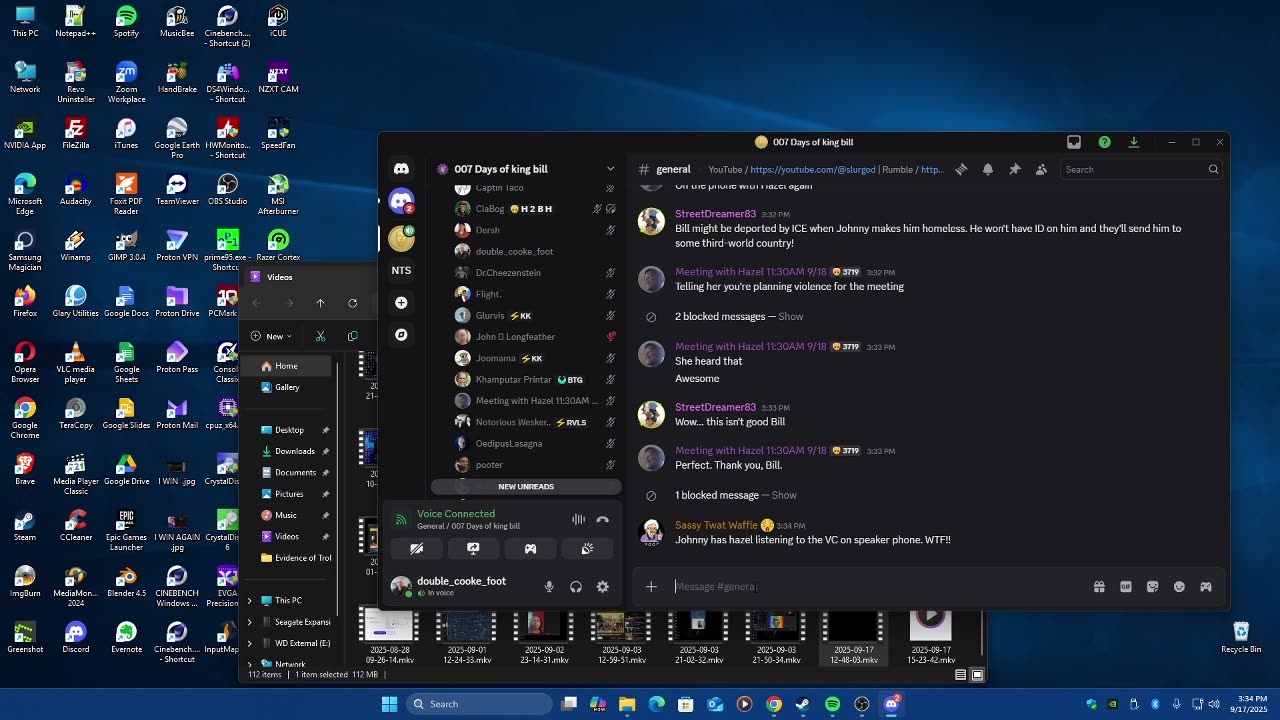Click Windows Start button

(x=389, y=704)
